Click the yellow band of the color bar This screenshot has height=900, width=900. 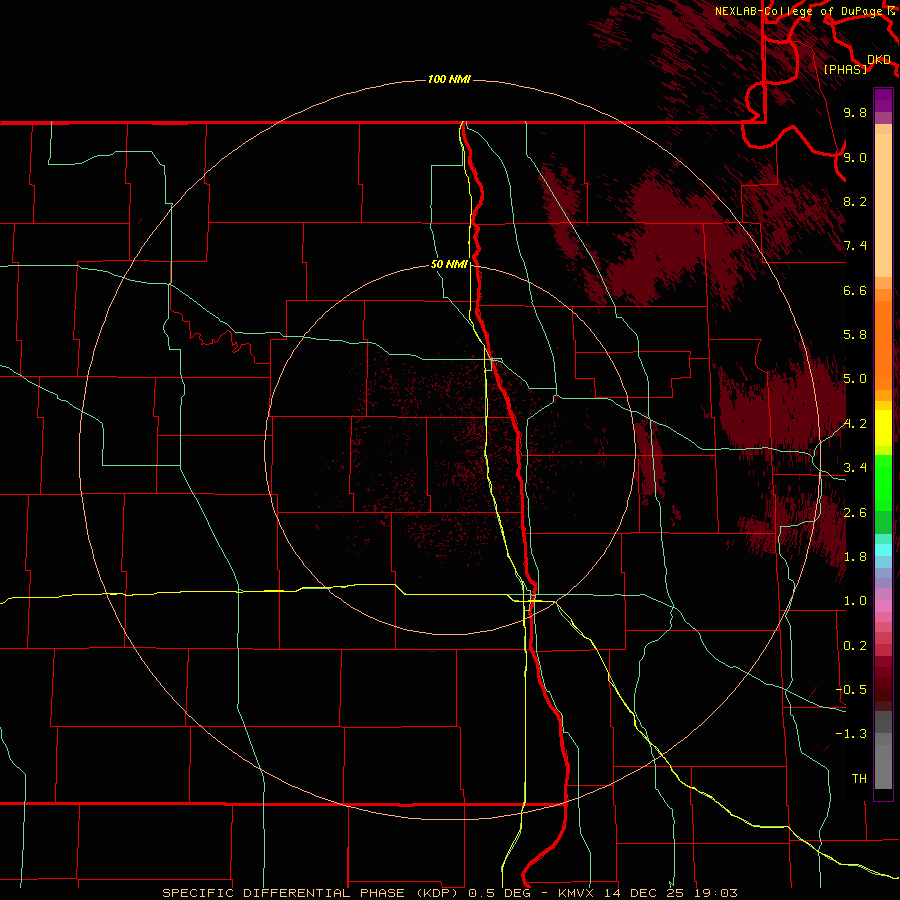coord(883,428)
